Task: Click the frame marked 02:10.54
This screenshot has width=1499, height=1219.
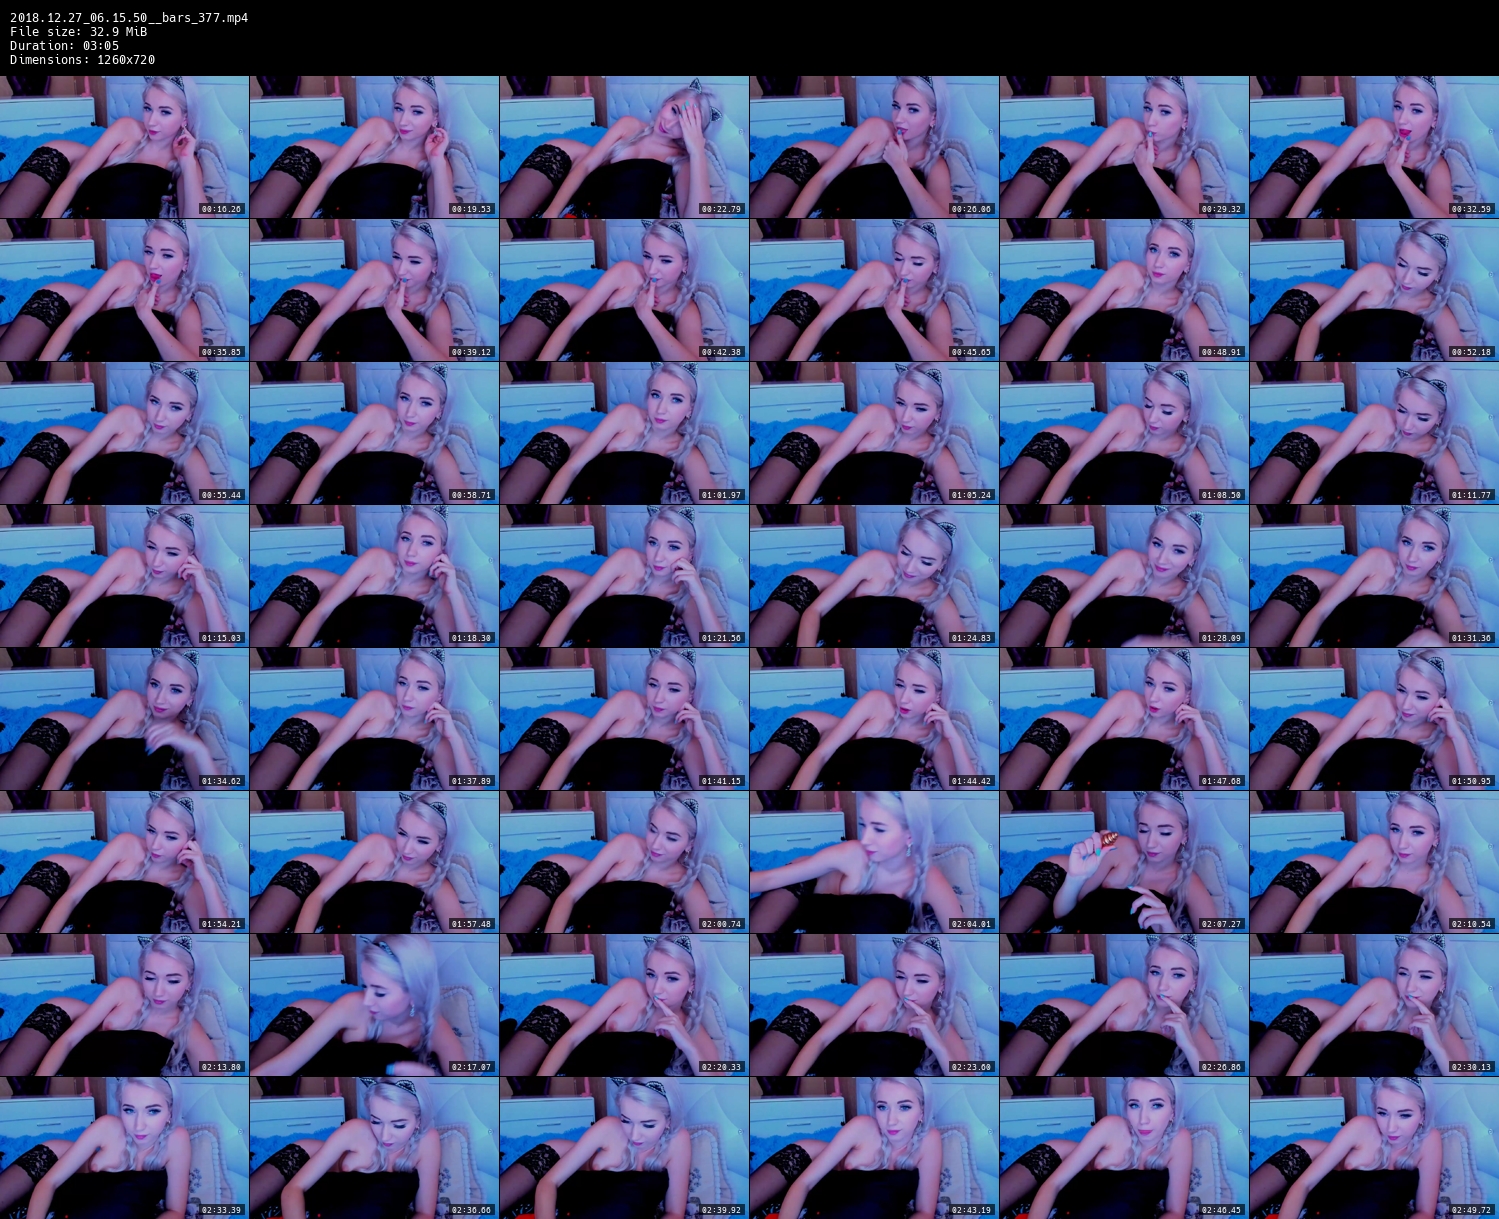Action: point(1374,862)
